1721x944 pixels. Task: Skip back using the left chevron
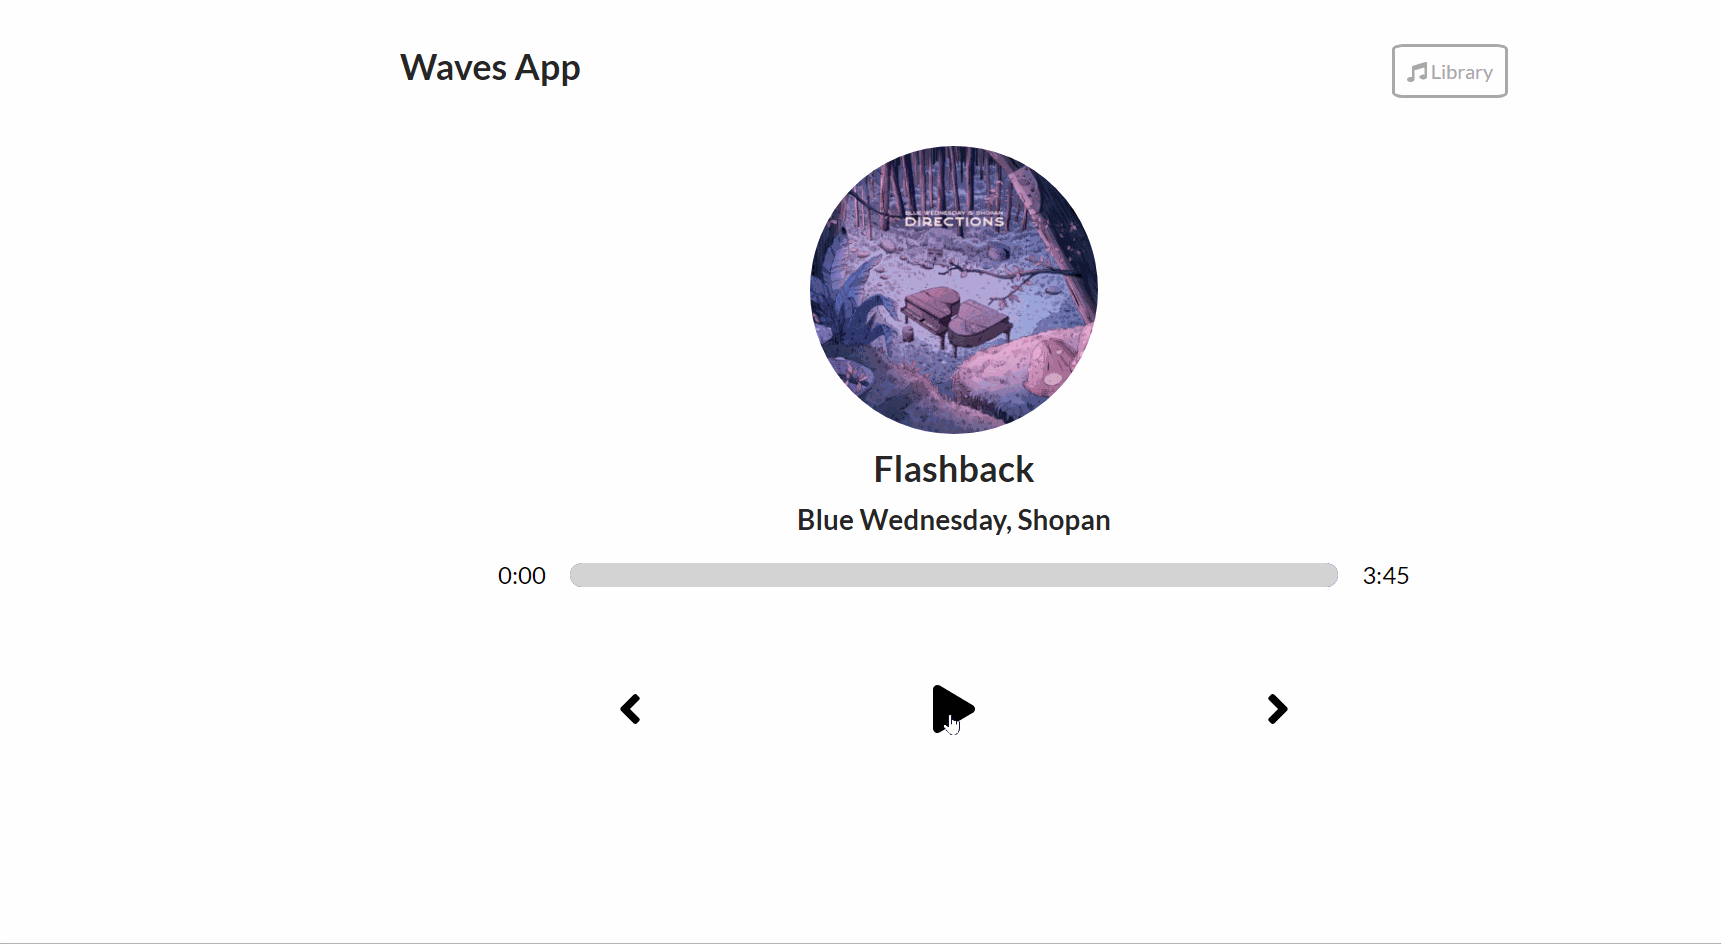[630, 709]
